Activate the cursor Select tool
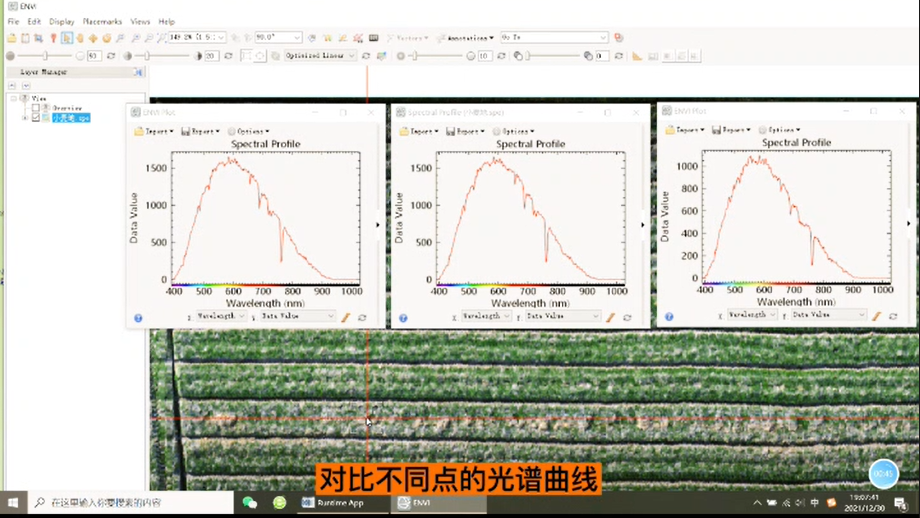Viewport: 920px width, 518px height. (66, 38)
